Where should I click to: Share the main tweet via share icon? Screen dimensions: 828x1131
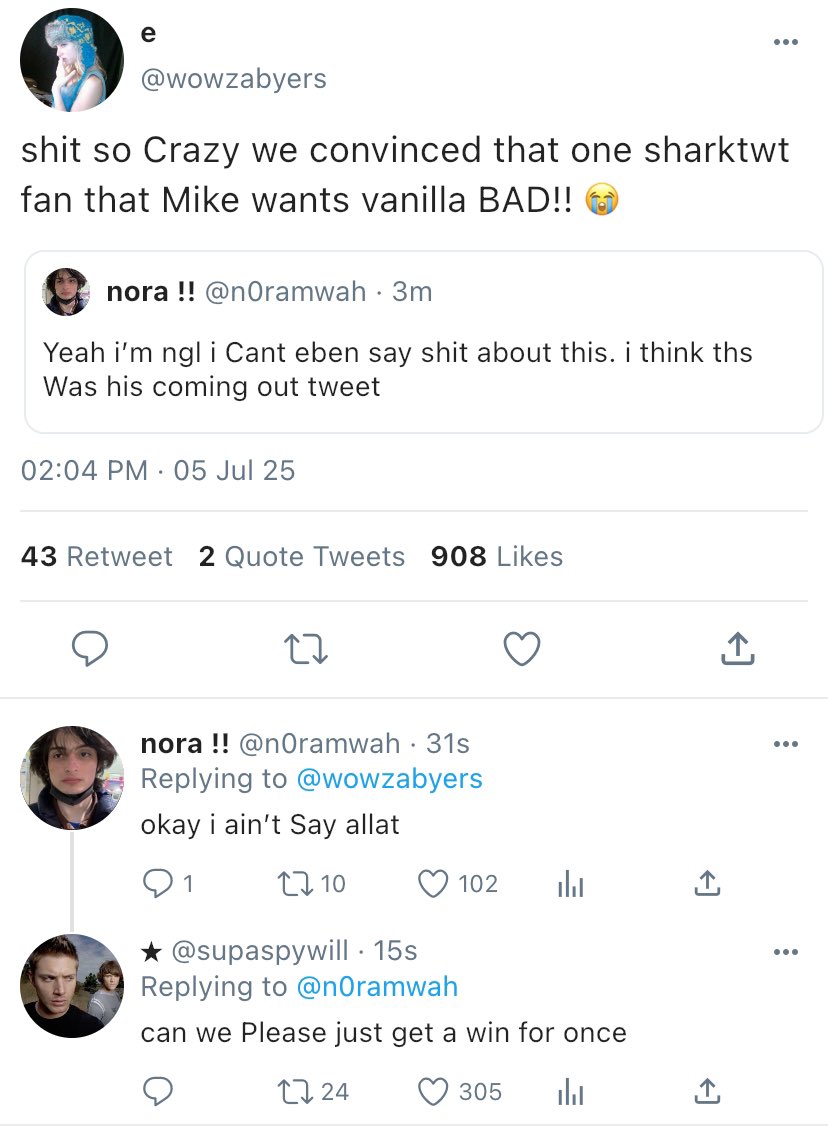tap(736, 650)
